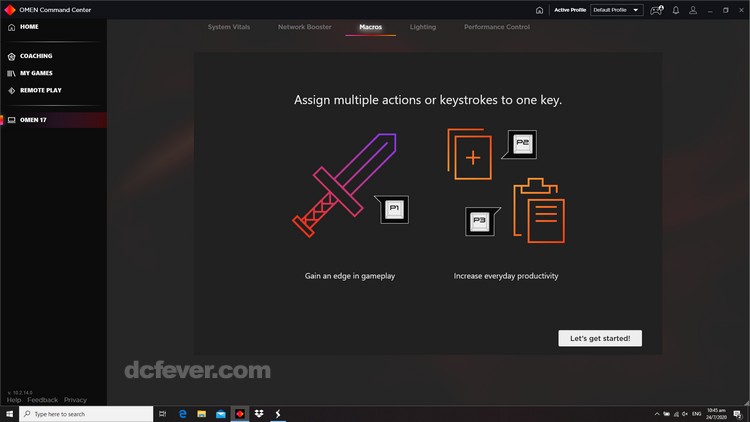The width and height of the screenshot is (750, 422).
Task: Open Dropbox from the taskbar
Action: (259, 414)
